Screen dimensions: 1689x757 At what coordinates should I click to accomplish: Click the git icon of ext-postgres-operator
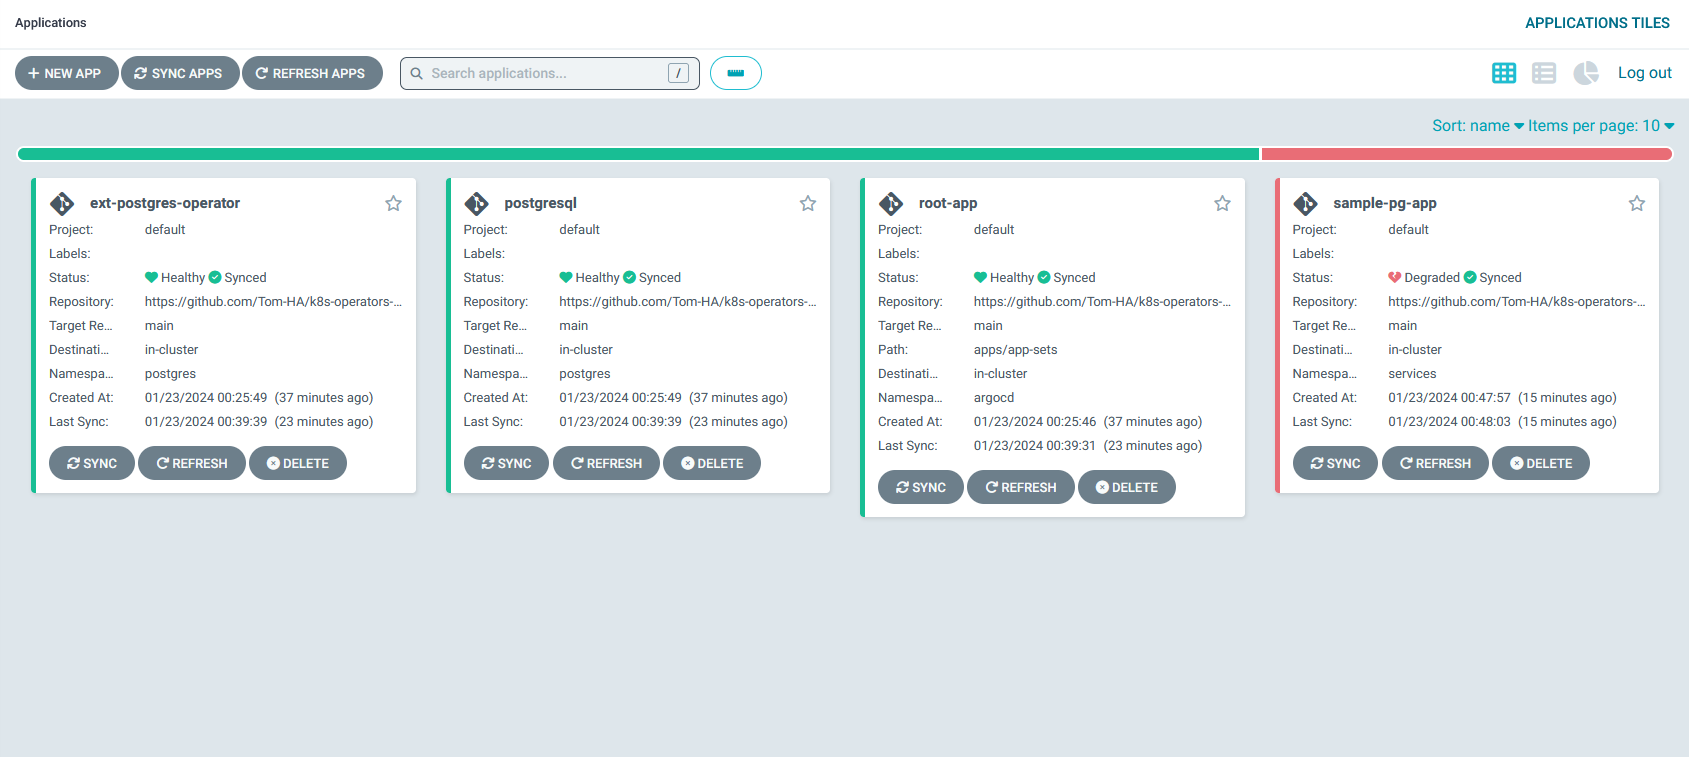click(62, 204)
